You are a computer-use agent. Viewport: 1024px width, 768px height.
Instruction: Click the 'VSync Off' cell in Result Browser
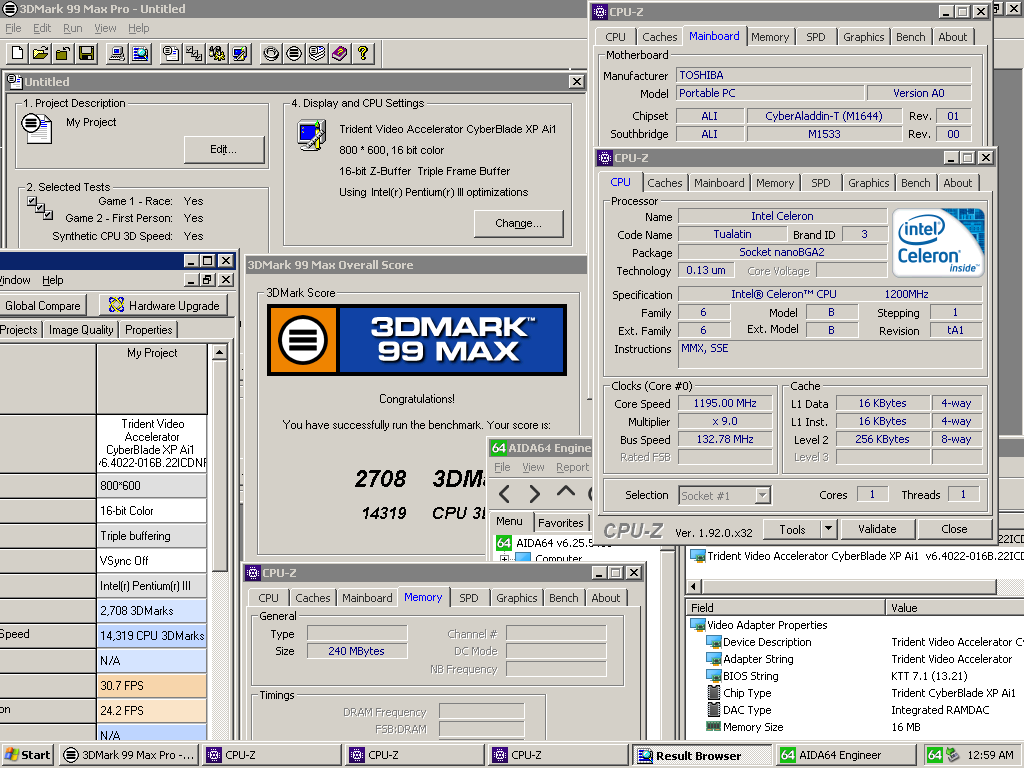point(152,561)
